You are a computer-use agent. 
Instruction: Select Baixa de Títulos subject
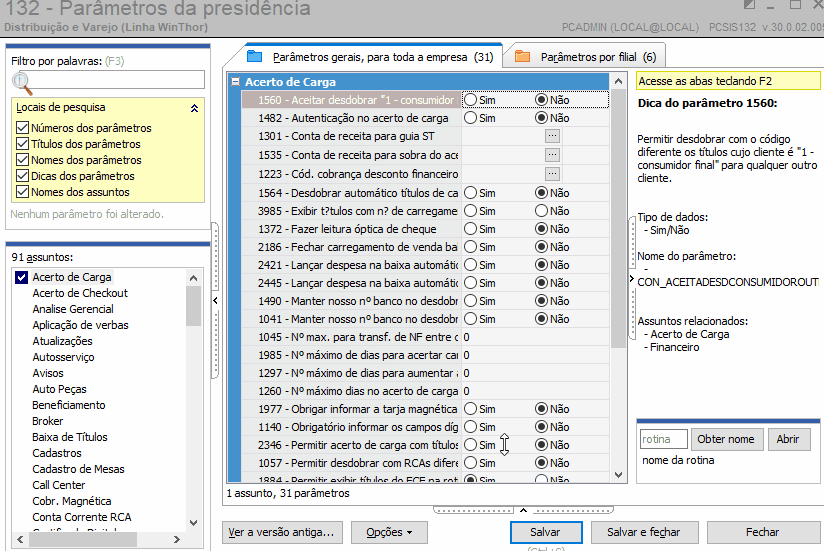[70, 437]
